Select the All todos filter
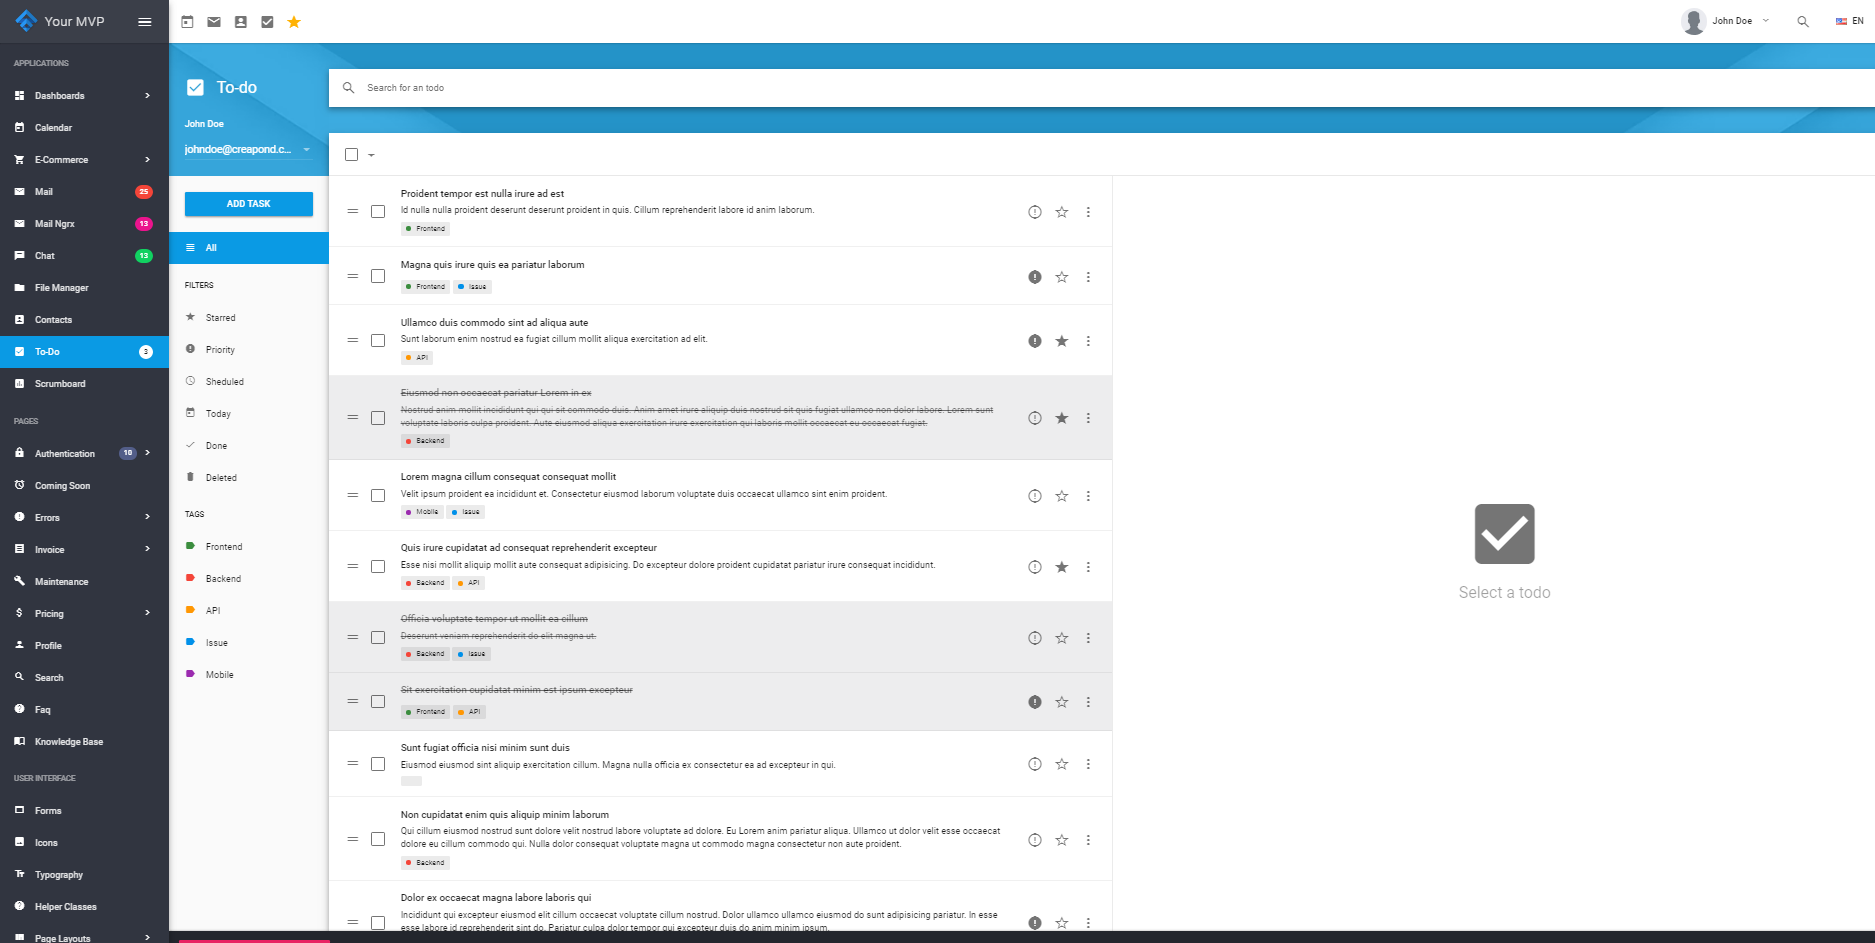The image size is (1875, 943). 249,248
